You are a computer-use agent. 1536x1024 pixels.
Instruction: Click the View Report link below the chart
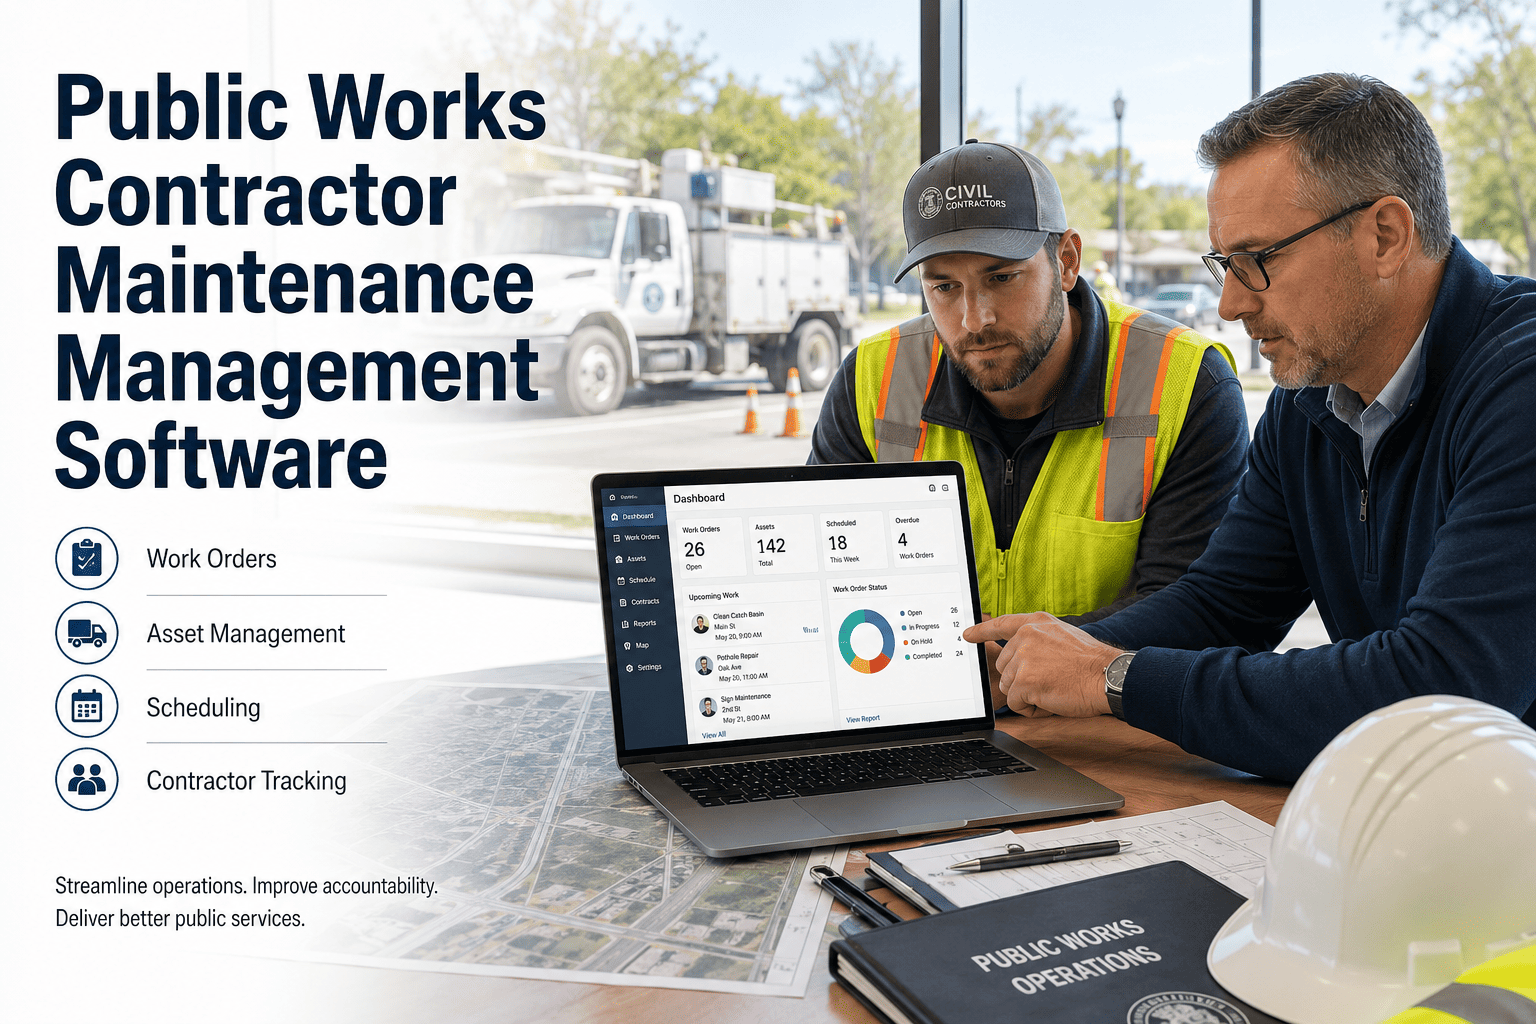pyautogui.click(x=863, y=719)
